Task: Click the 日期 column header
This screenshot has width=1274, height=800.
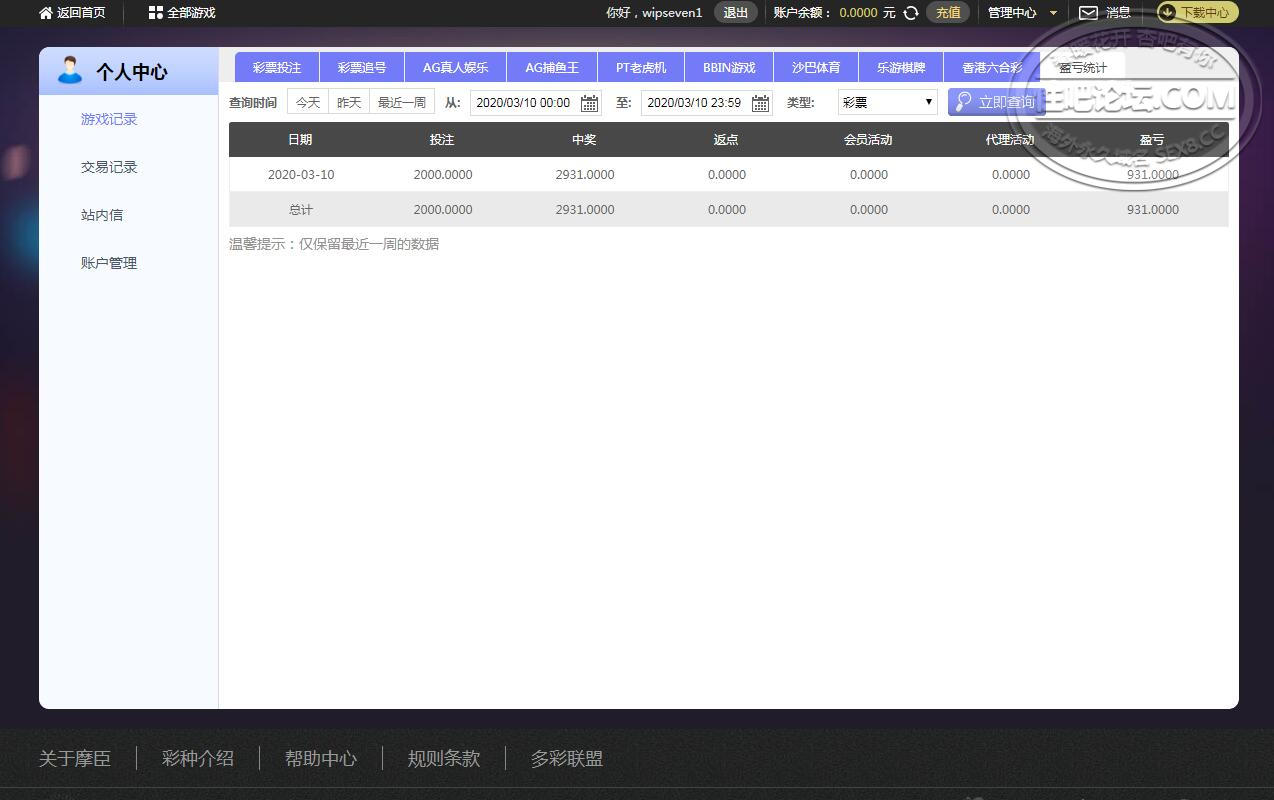Action: pos(300,140)
